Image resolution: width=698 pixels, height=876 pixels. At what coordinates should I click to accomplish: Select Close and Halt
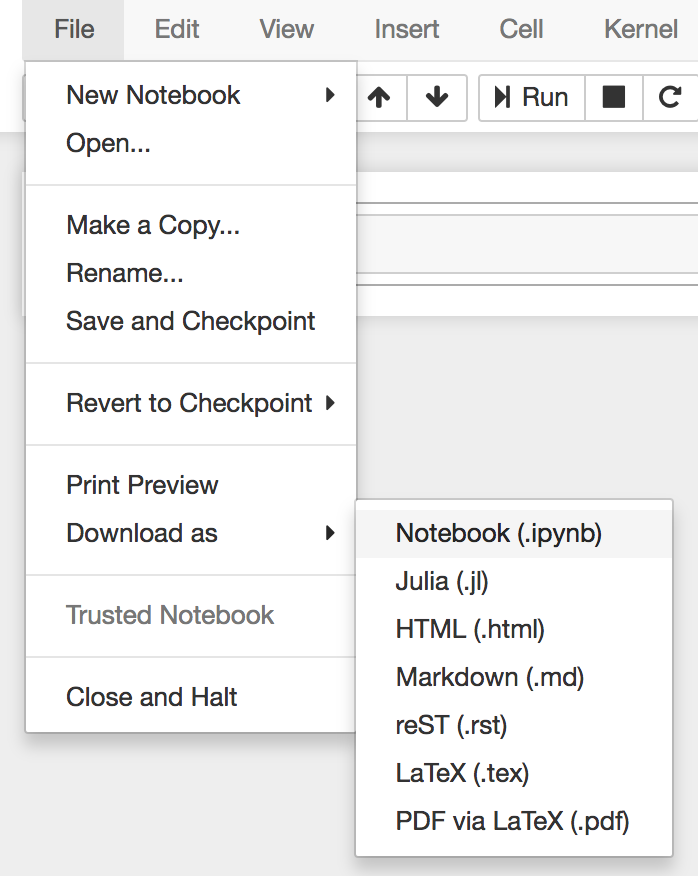(x=151, y=696)
